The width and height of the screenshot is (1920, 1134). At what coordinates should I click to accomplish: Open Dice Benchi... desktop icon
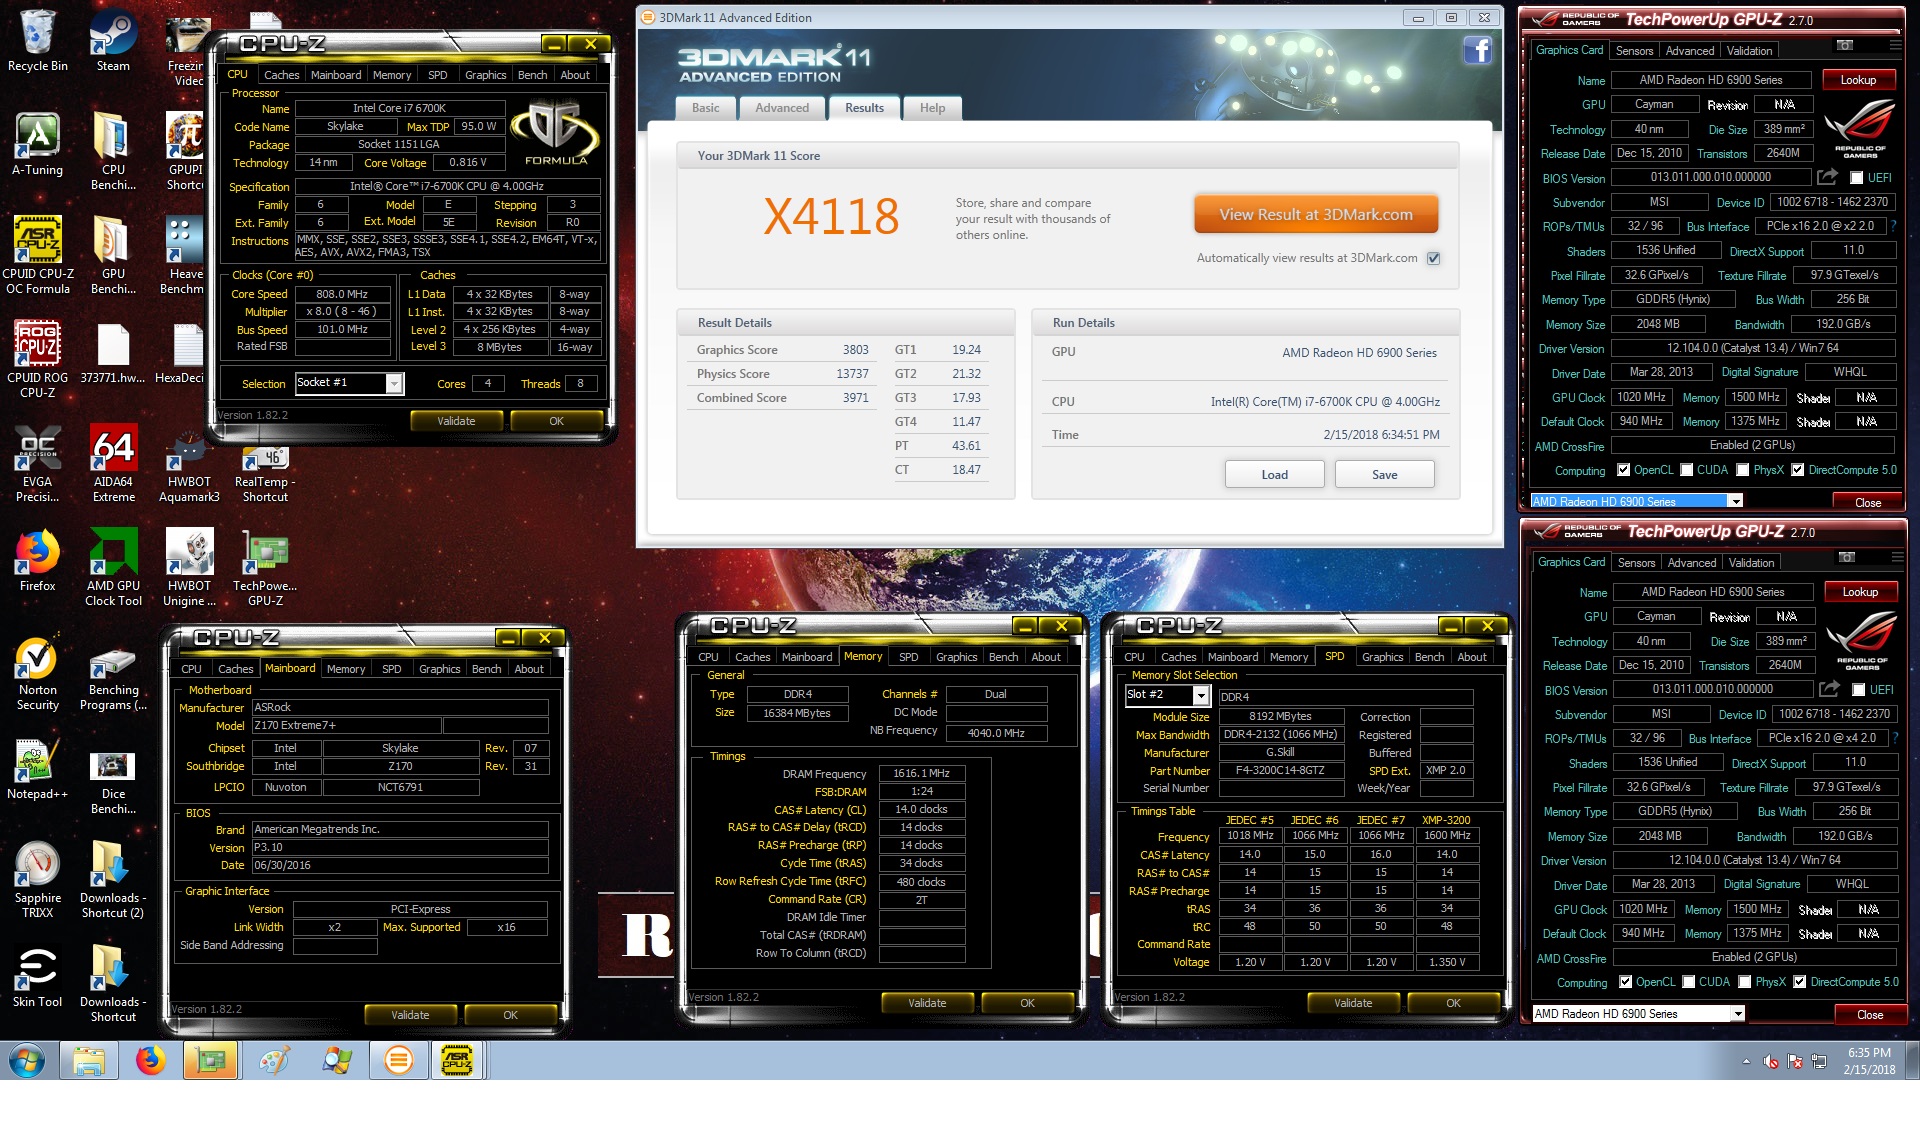113,783
